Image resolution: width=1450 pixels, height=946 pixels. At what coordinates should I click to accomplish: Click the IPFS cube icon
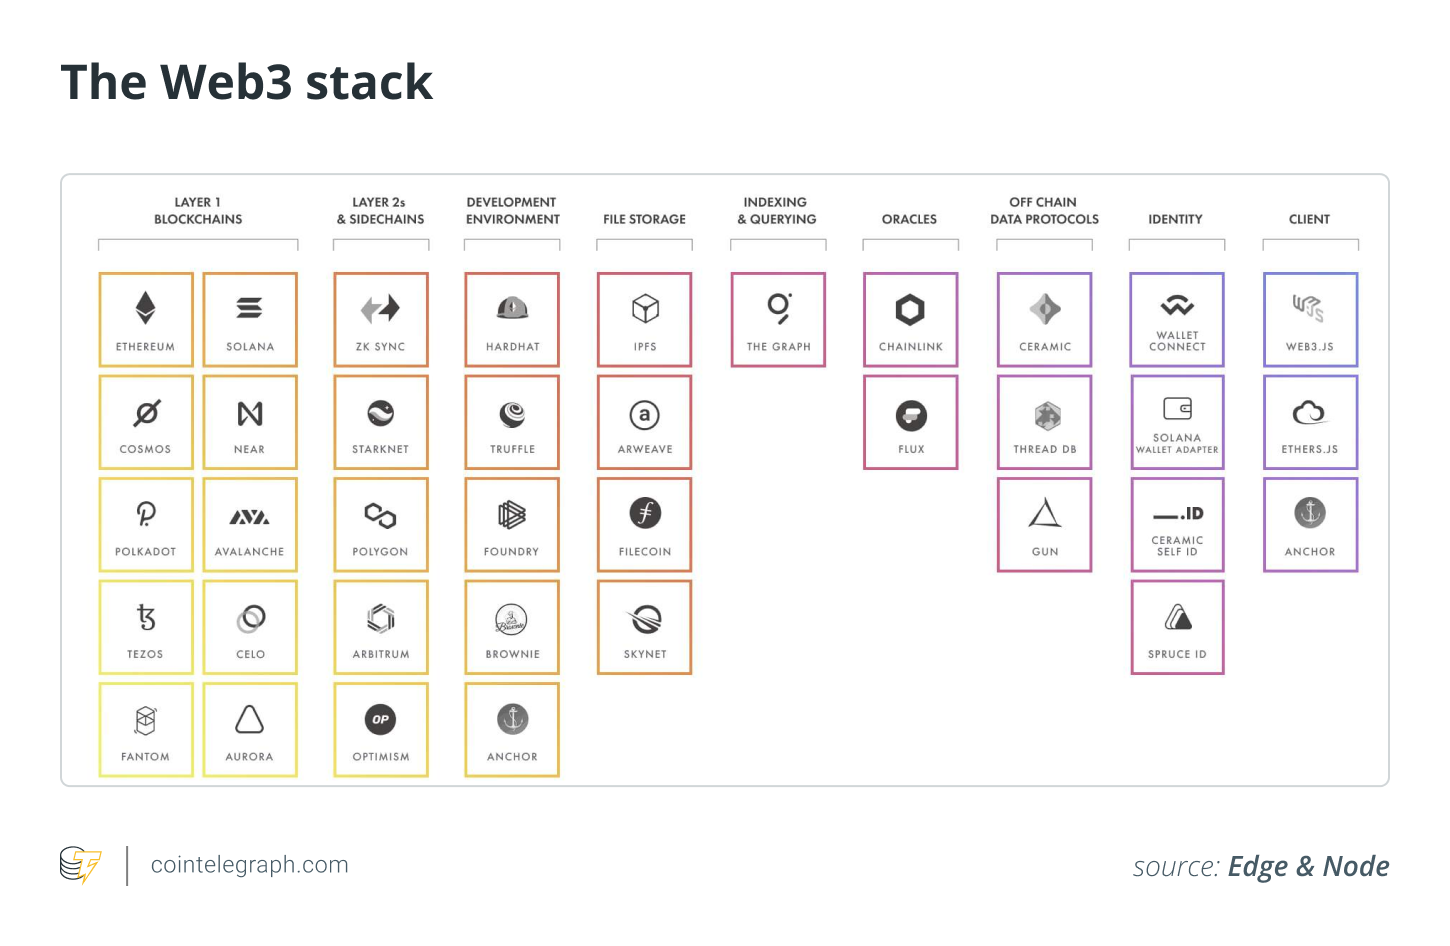click(645, 308)
